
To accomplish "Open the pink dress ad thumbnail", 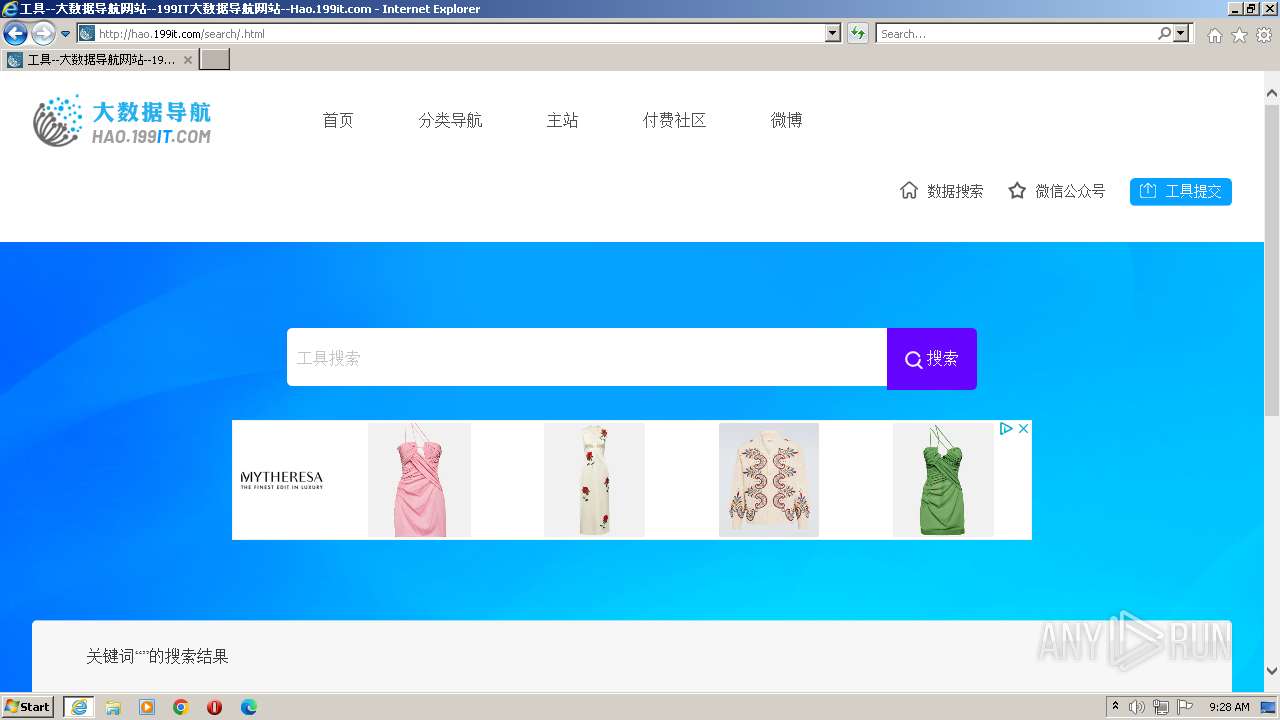I will coord(419,480).
